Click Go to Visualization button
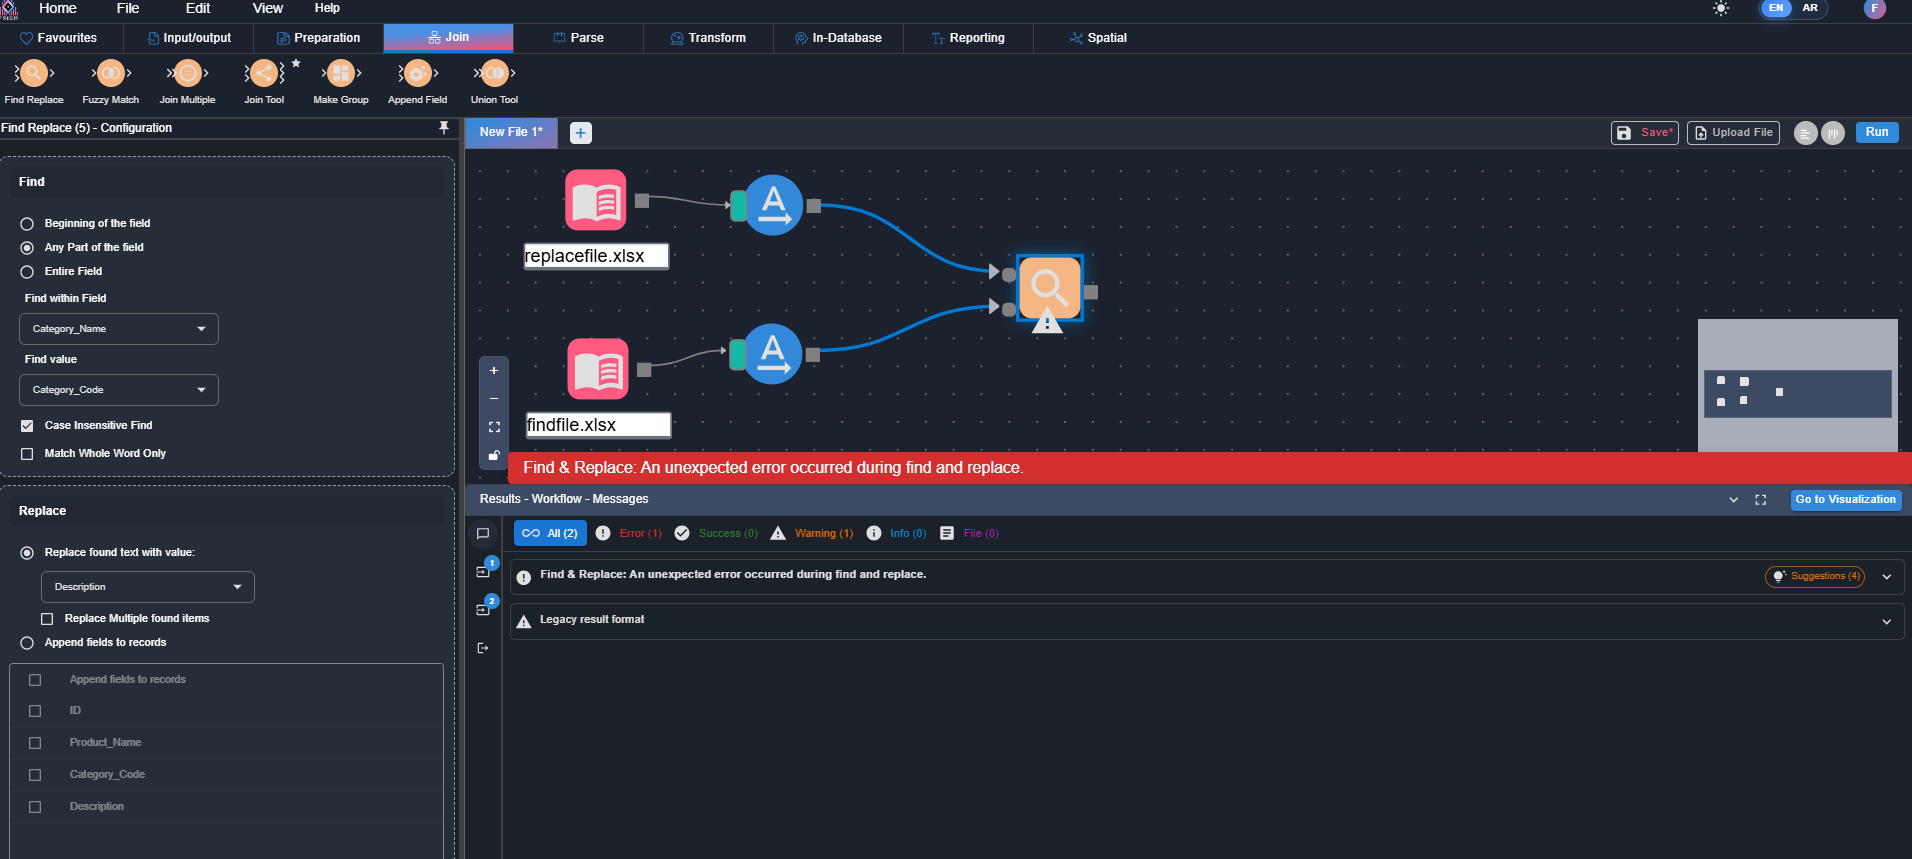Screen dimensions: 1912x859 click(x=1845, y=500)
